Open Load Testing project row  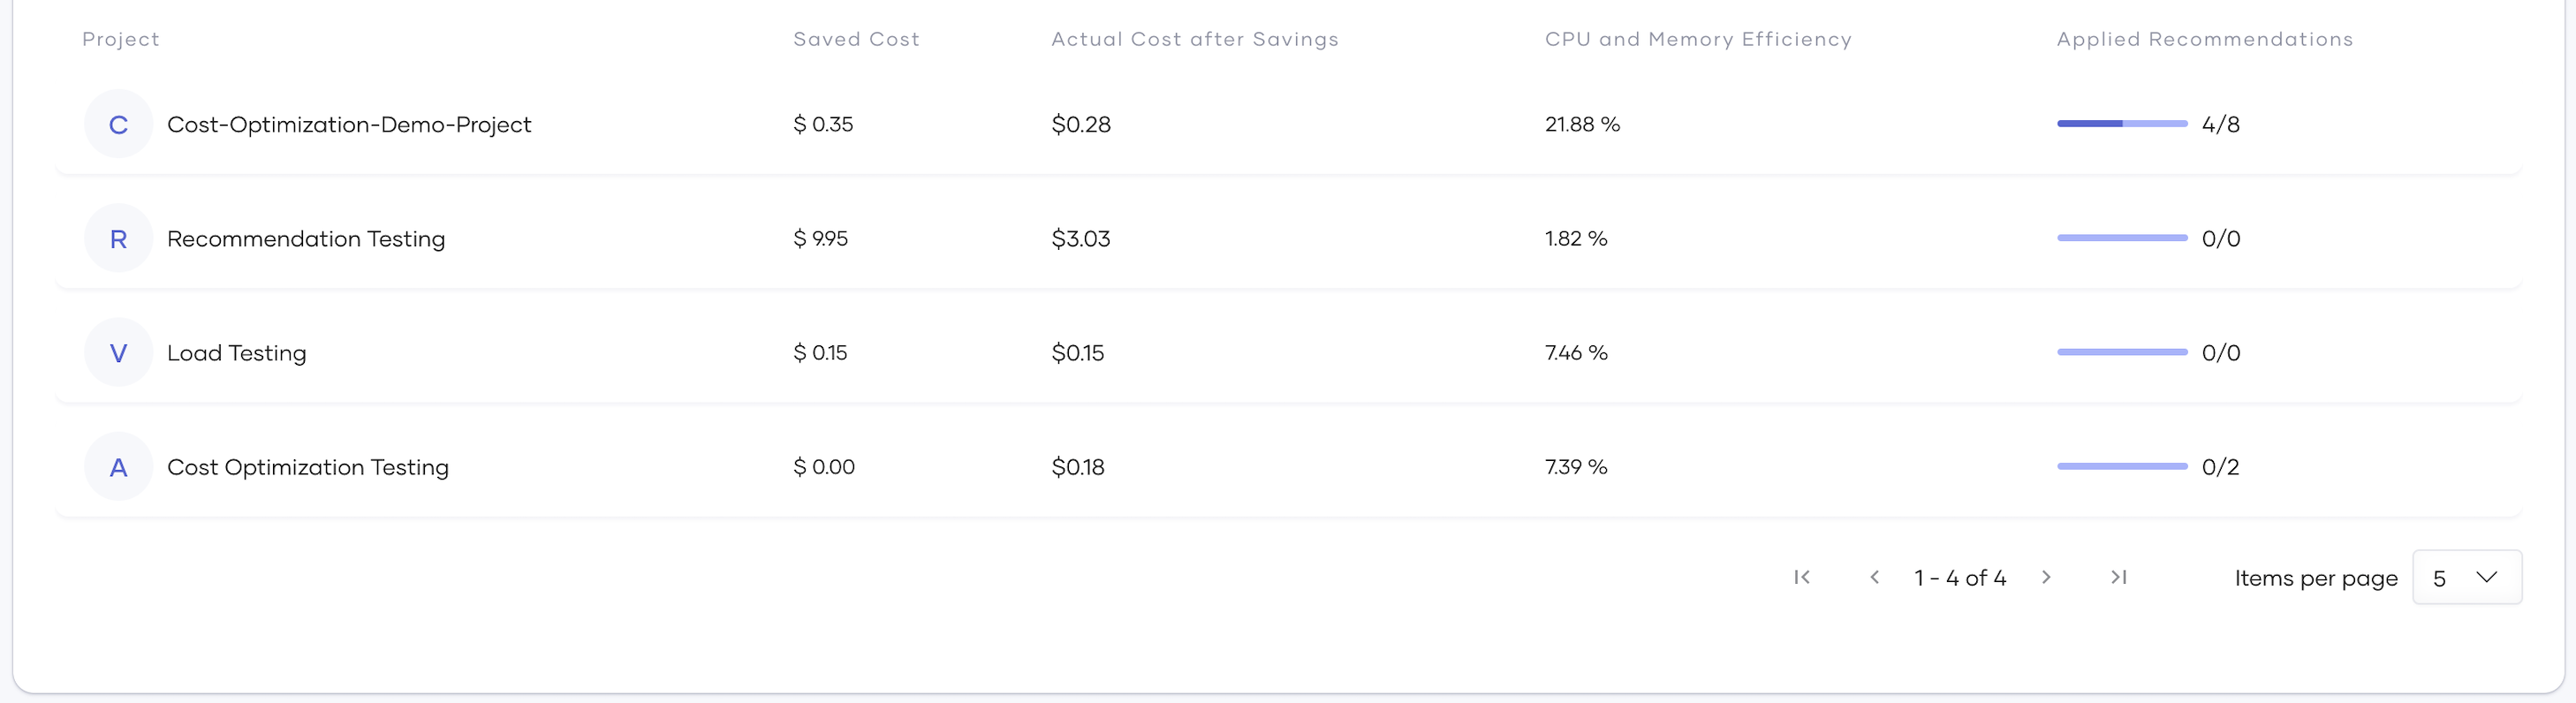tap(237, 352)
